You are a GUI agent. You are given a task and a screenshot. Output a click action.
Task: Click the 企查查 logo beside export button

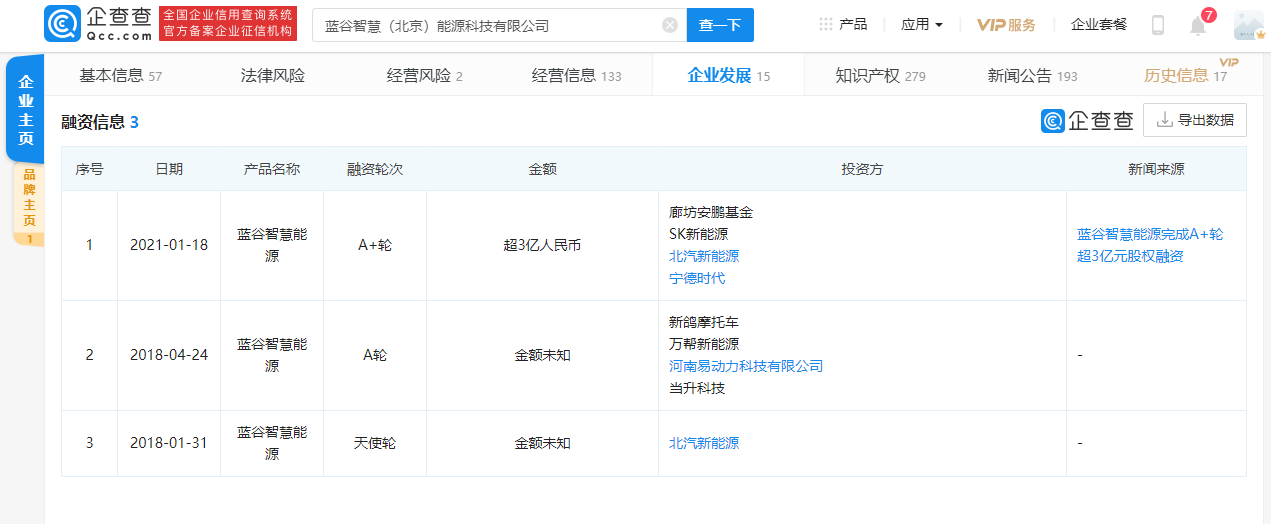tap(1087, 121)
